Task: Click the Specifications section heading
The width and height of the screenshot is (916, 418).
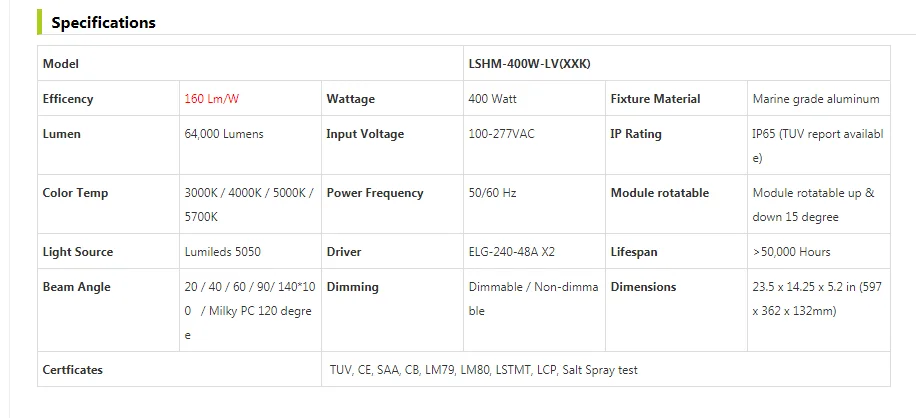Action: tap(104, 22)
